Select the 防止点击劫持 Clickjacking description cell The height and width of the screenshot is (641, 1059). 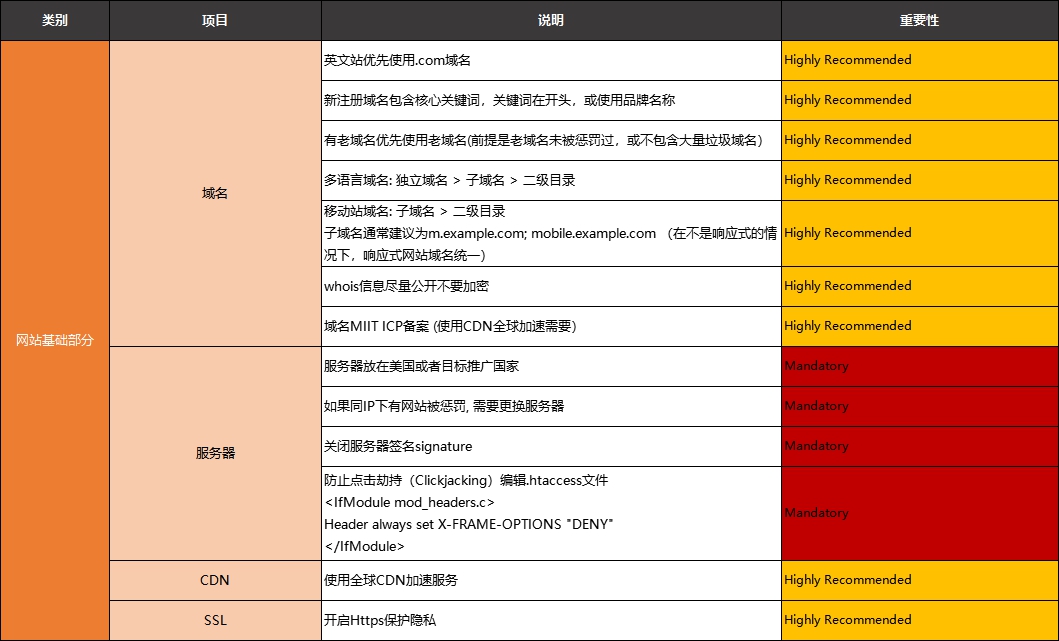click(551, 513)
